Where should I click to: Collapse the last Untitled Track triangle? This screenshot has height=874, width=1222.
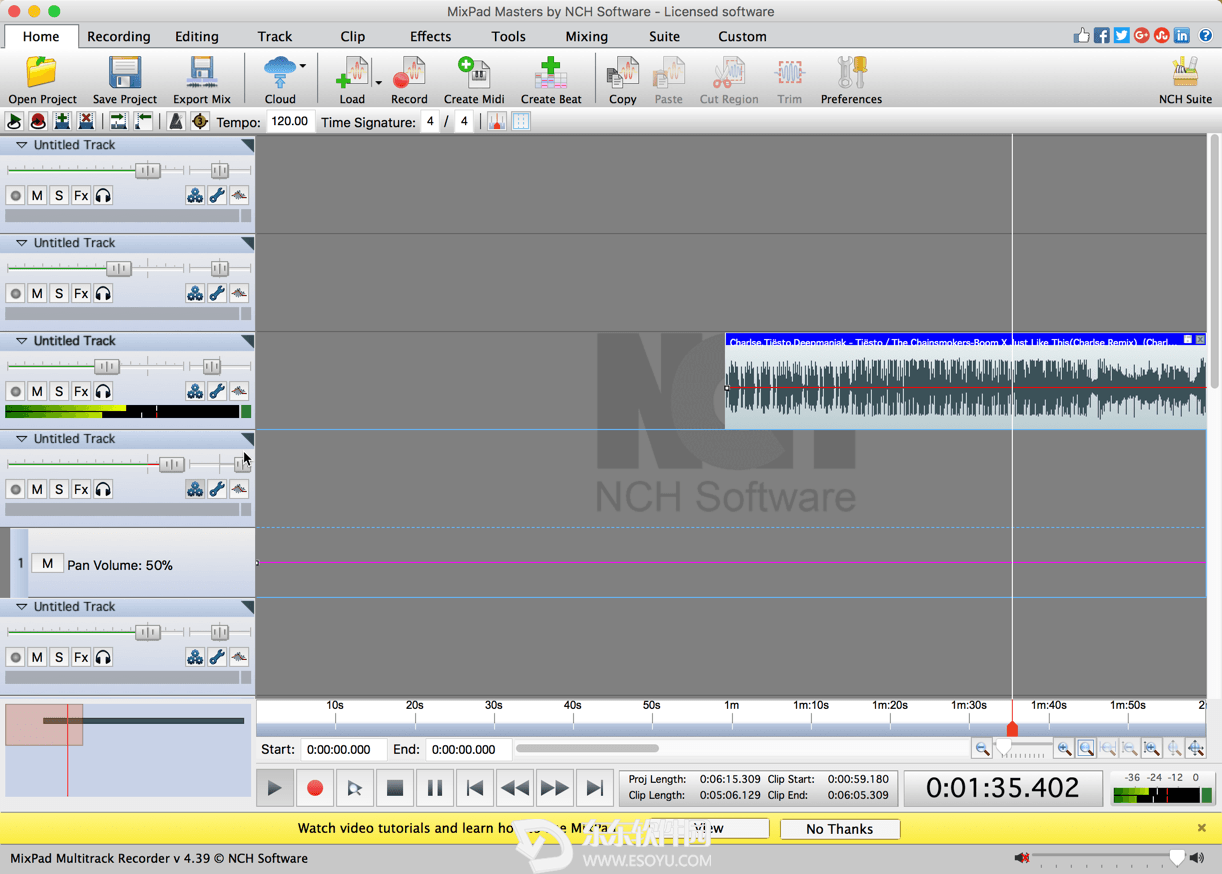point(21,607)
